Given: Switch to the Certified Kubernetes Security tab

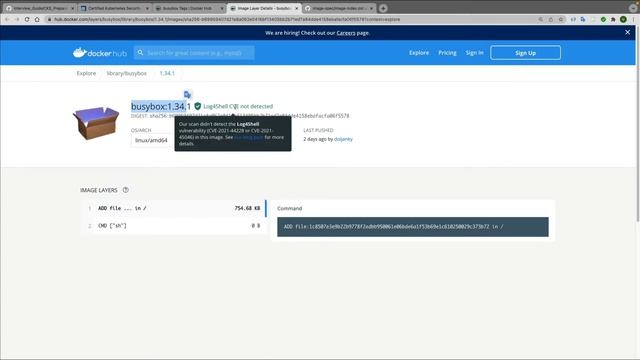Looking at the screenshot, I should pyautogui.click(x=114, y=8).
